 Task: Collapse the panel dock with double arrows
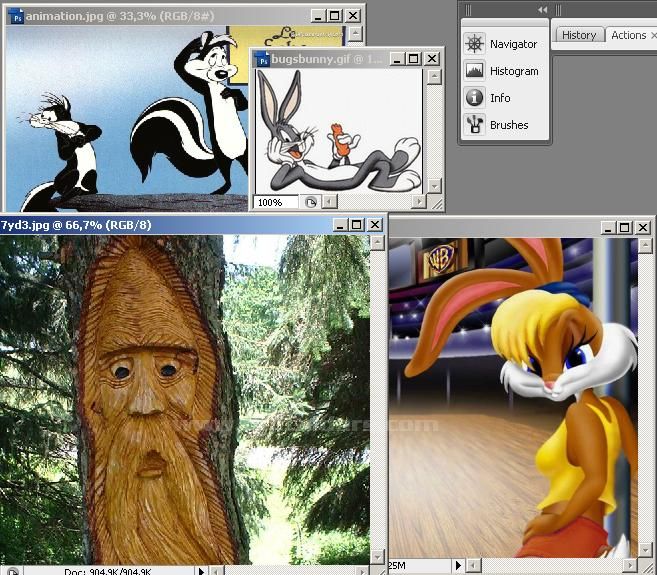click(x=542, y=10)
